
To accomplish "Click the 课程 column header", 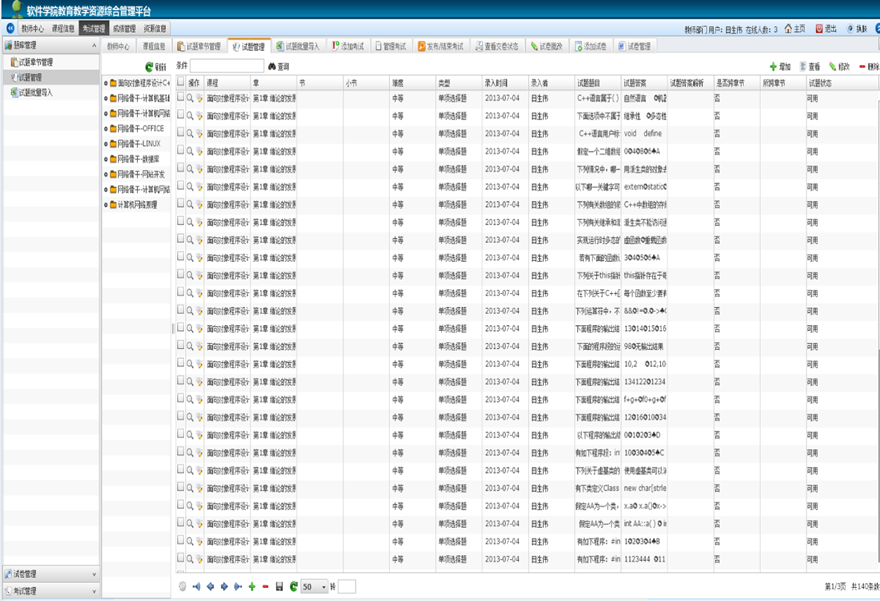I will click(227, 82).
